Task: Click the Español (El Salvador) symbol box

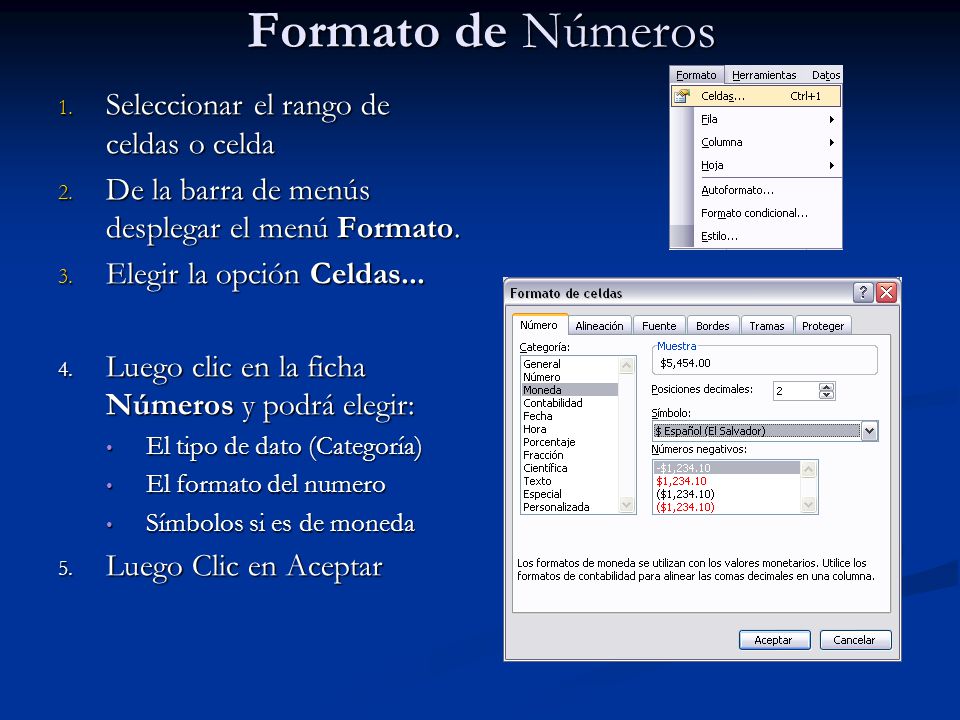Action: coord(756,431)
